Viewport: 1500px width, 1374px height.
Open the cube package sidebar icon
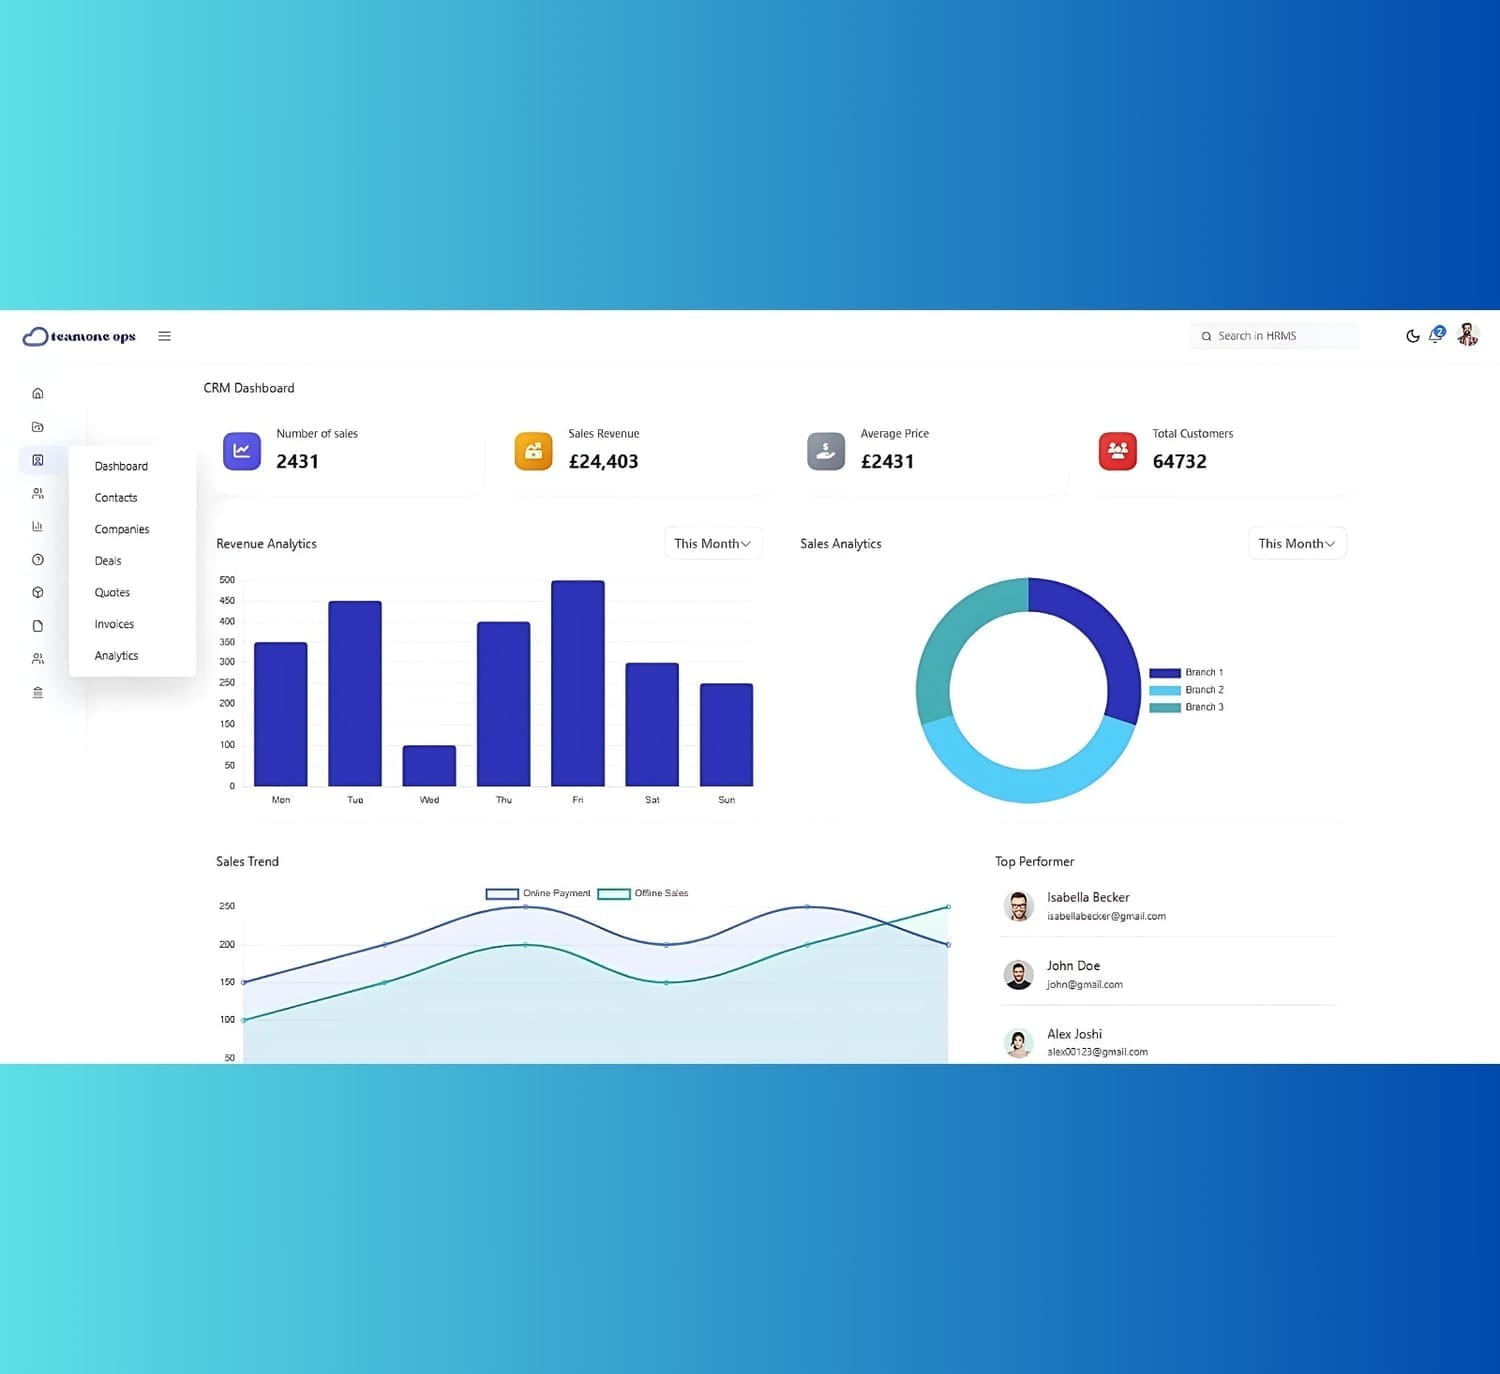(38, 593)
